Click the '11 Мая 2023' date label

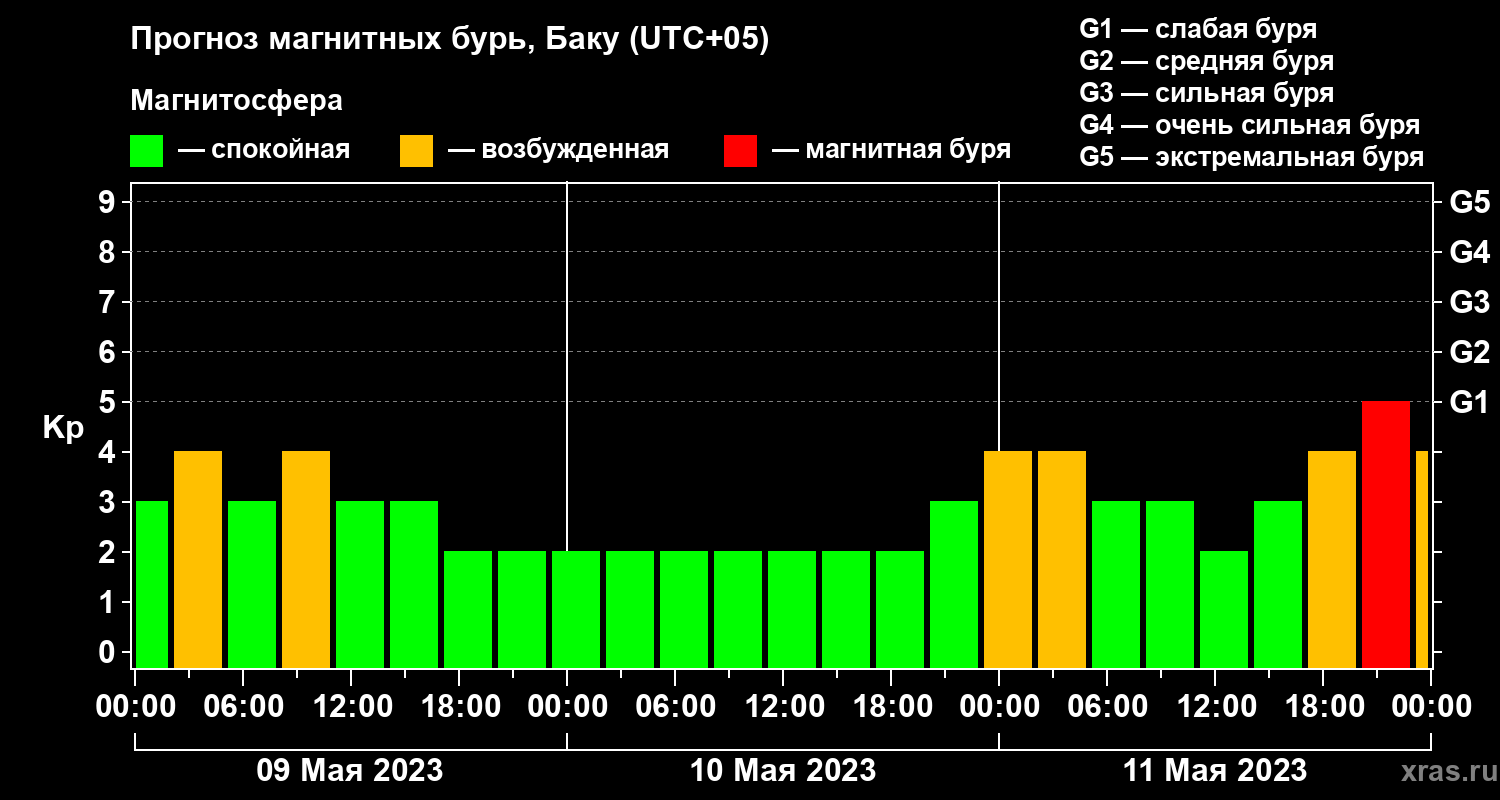(x=1215, y=771)
